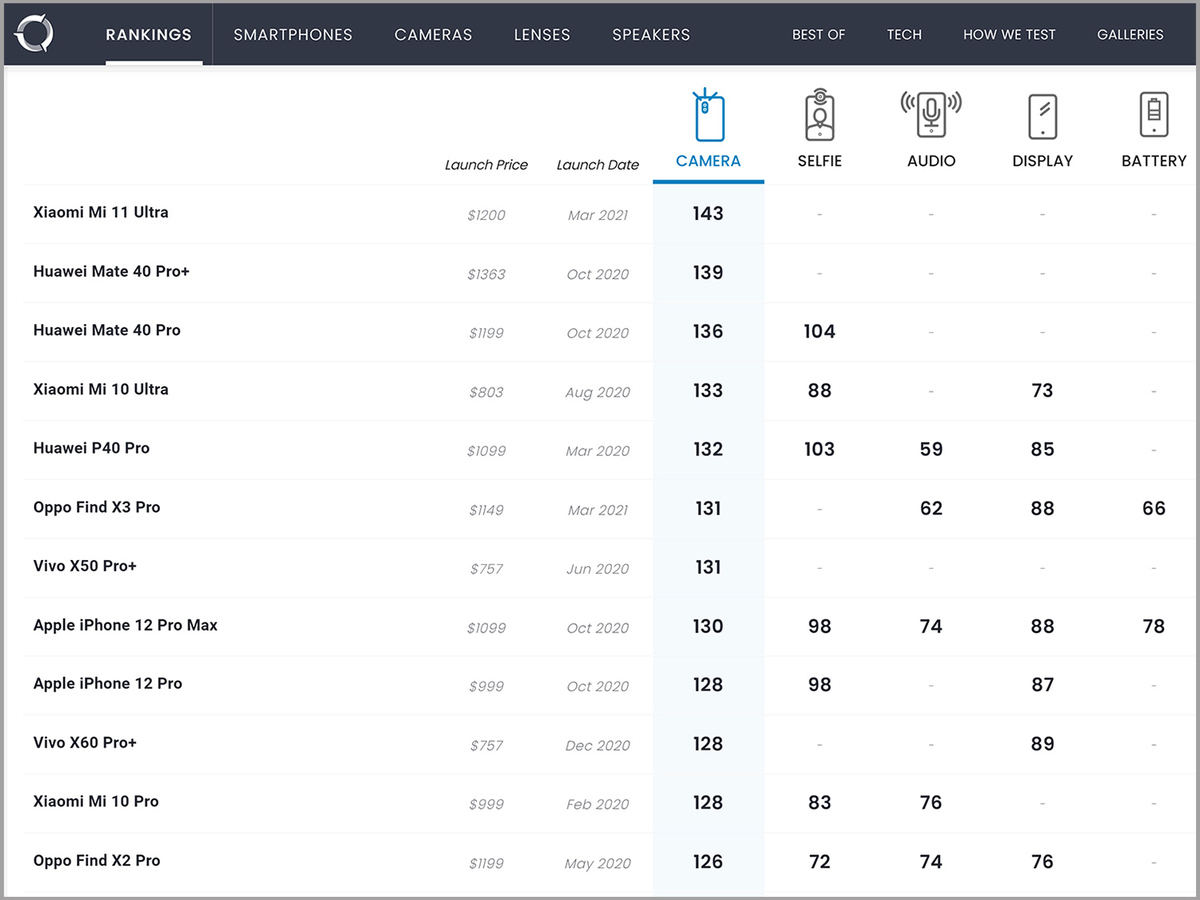Click the $1200 launch price
Image resolution: width=1200 pixels, height=900 pixels.
[486, 215]
